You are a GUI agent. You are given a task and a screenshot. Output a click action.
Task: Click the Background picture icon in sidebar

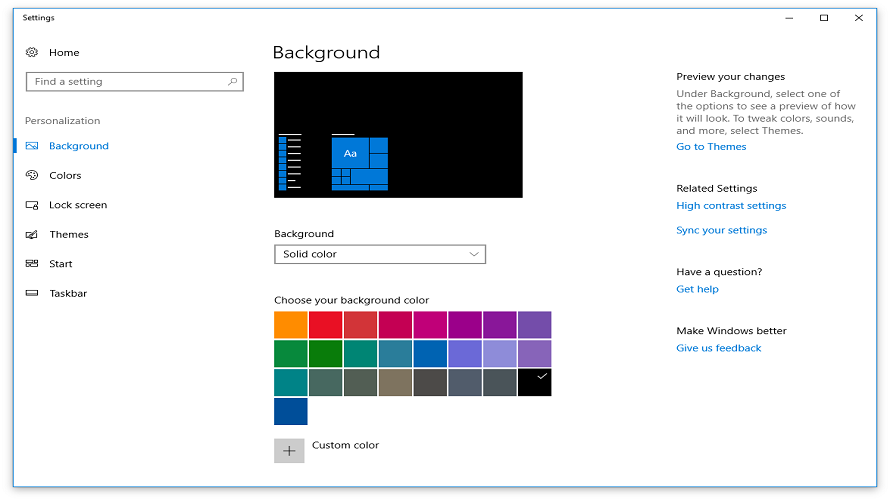[x=32, y=146]
